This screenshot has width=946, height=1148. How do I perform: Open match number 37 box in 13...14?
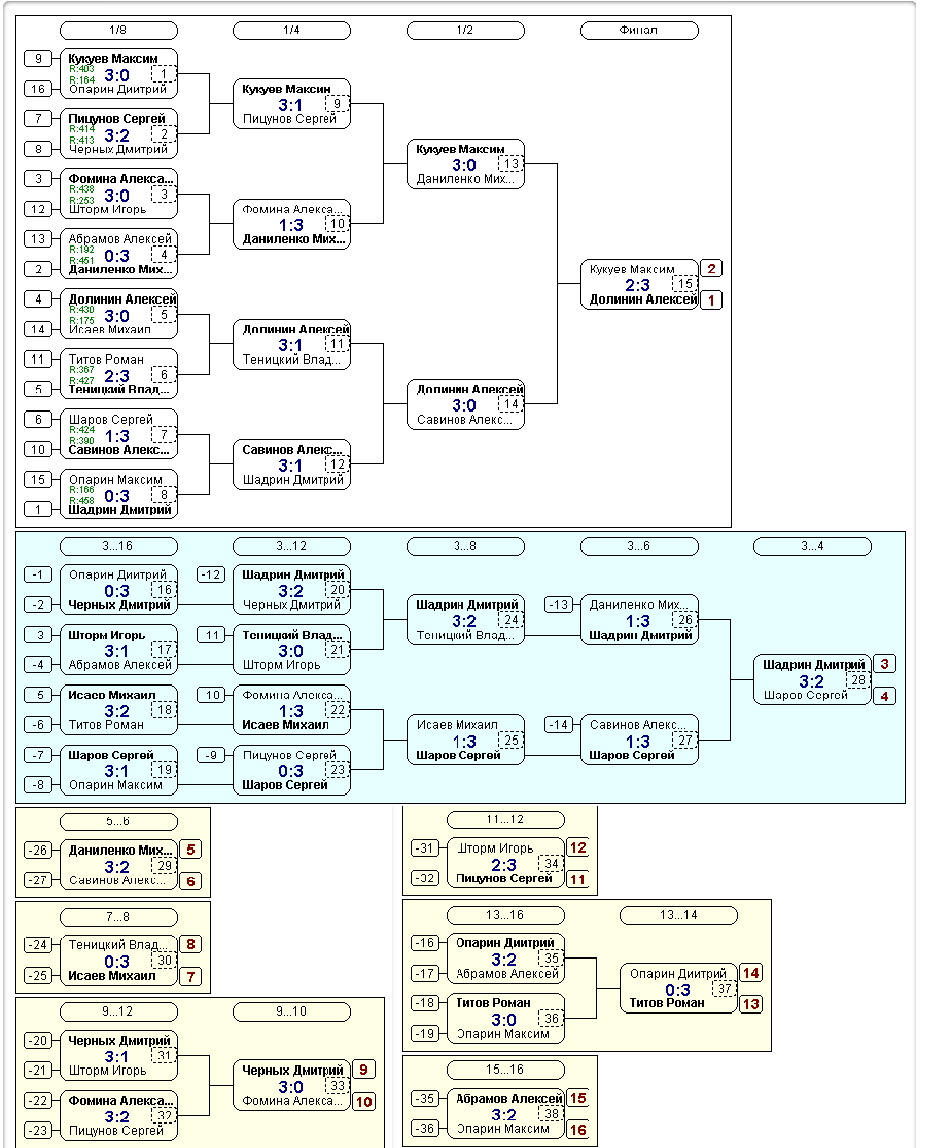point(724,989)
